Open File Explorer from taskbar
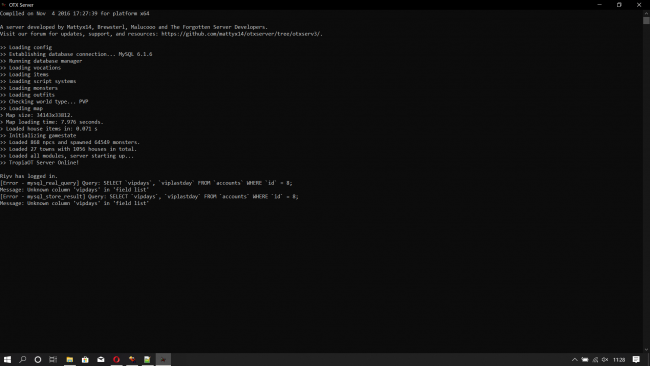This screenshot has width=650, height=366. [70, 359]
